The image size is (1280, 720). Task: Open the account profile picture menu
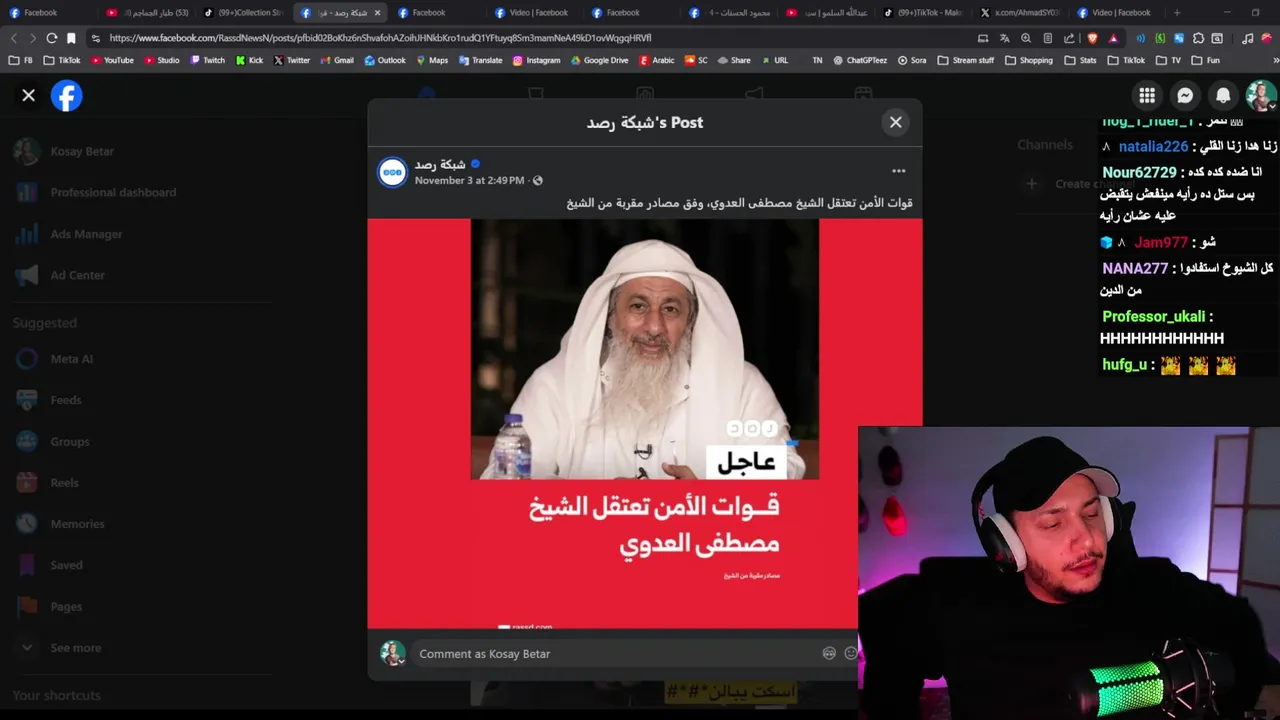(1261, 96)
